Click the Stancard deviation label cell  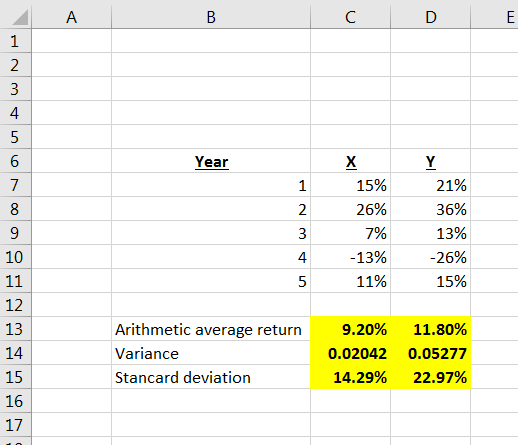[211, 377]
